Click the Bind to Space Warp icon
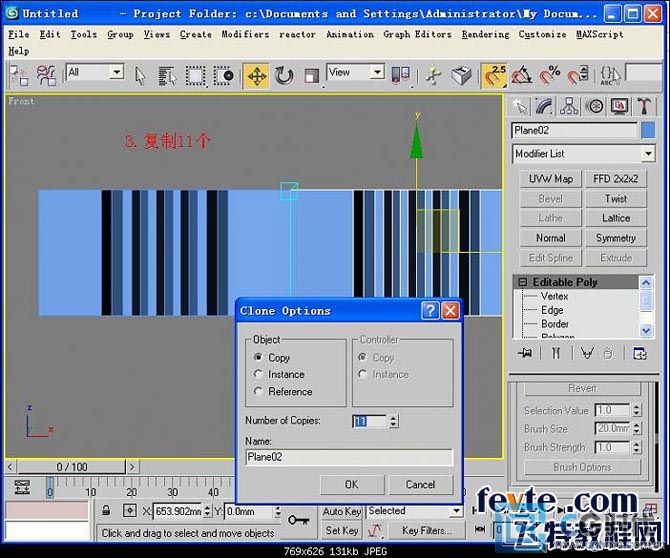Viewport: 670px width, 558px height. pyautogui.click(x=46, y=76)
